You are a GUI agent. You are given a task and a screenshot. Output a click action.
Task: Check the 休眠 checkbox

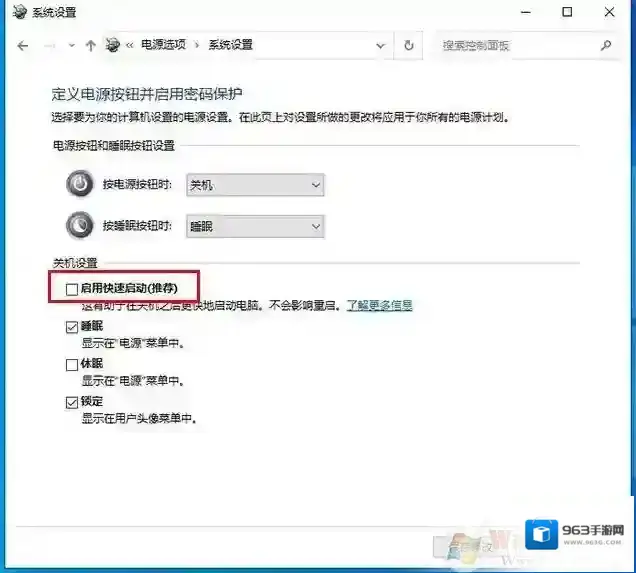72,365
